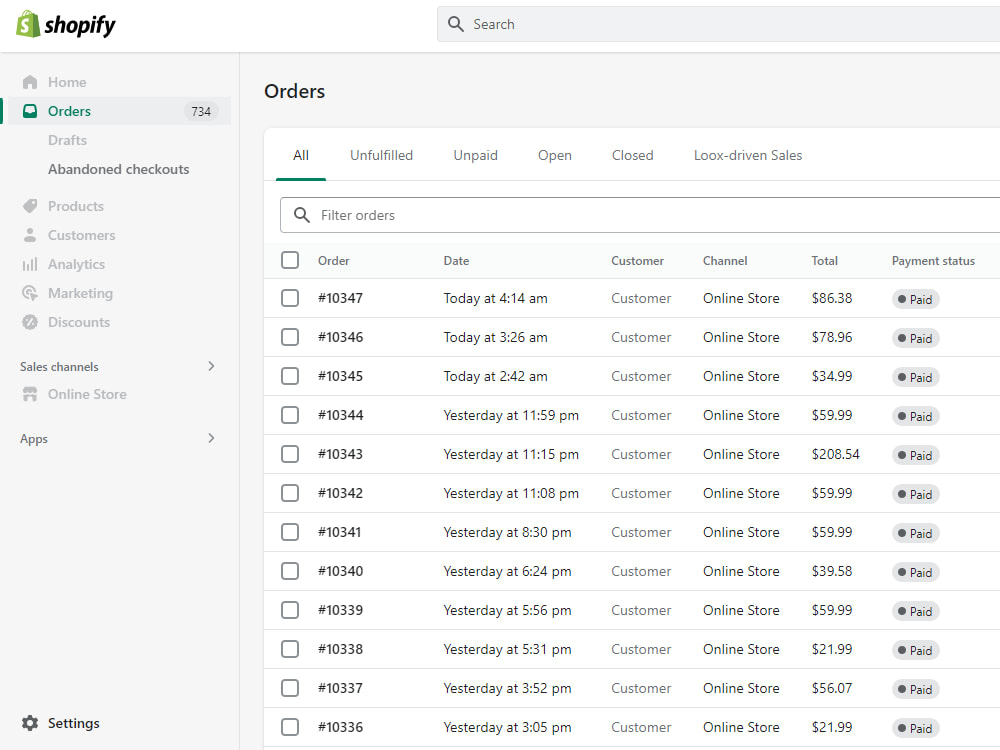Open the Unpaid tab
This screenshot has height=750, width=1000.
click(475, 156)
